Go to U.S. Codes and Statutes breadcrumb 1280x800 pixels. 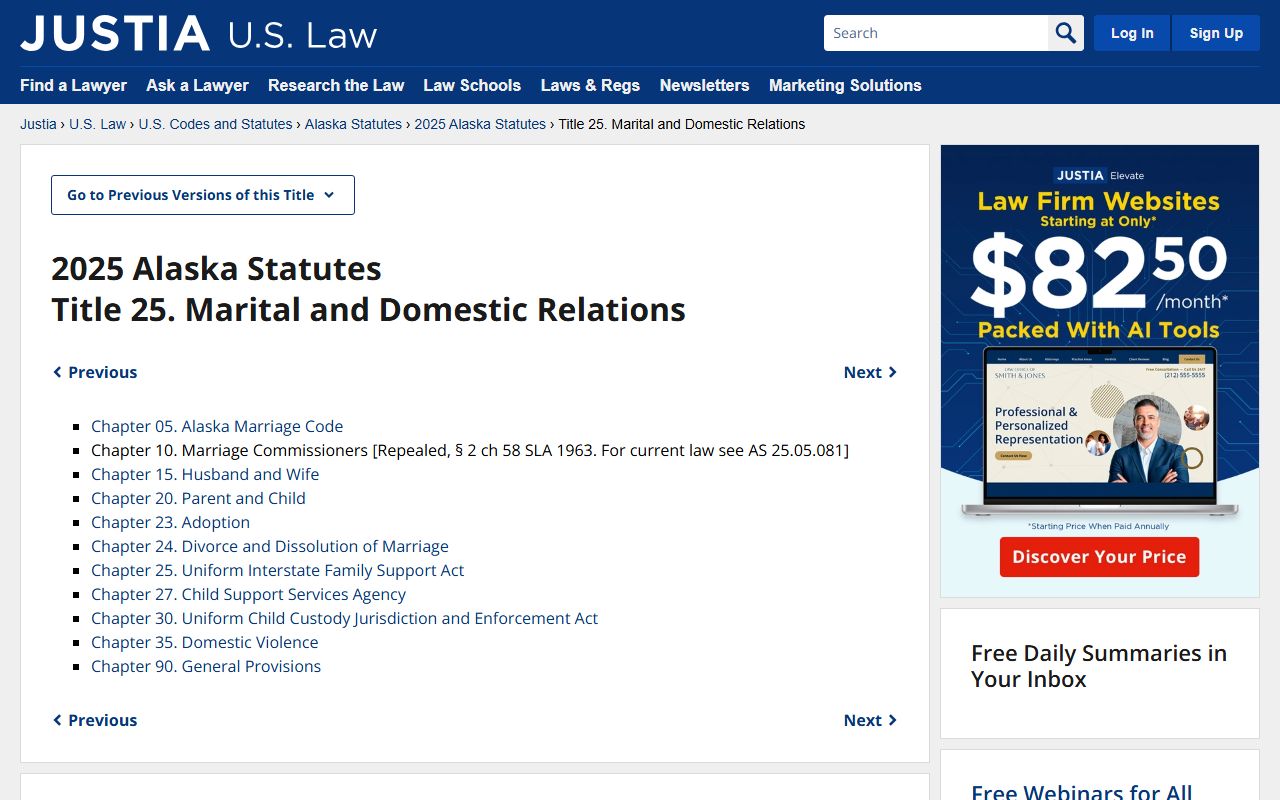click(x=215, y=124)
